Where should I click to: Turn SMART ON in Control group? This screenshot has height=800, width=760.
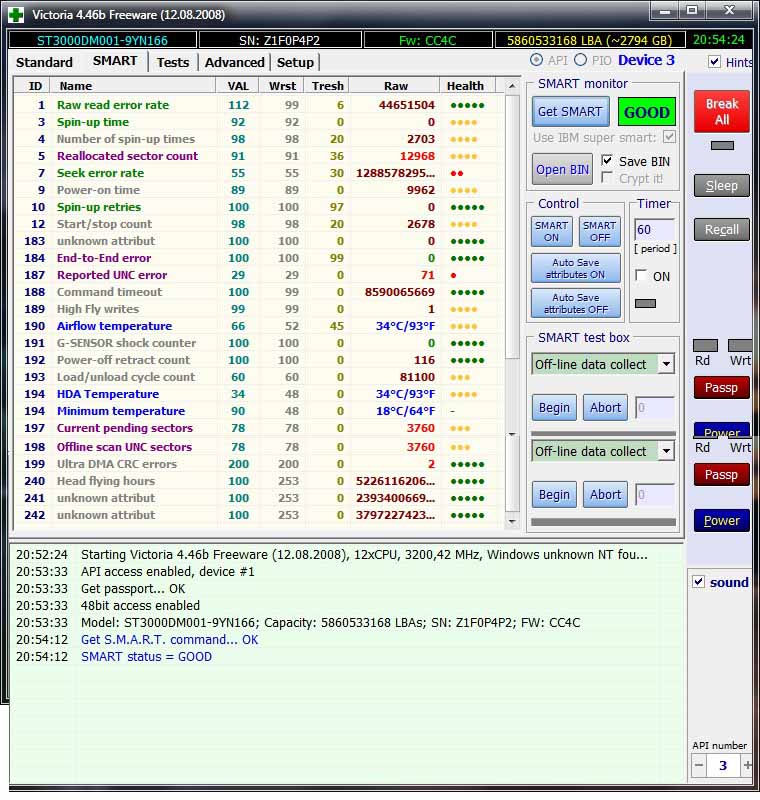pyautogui.click(x=551, y=232)
